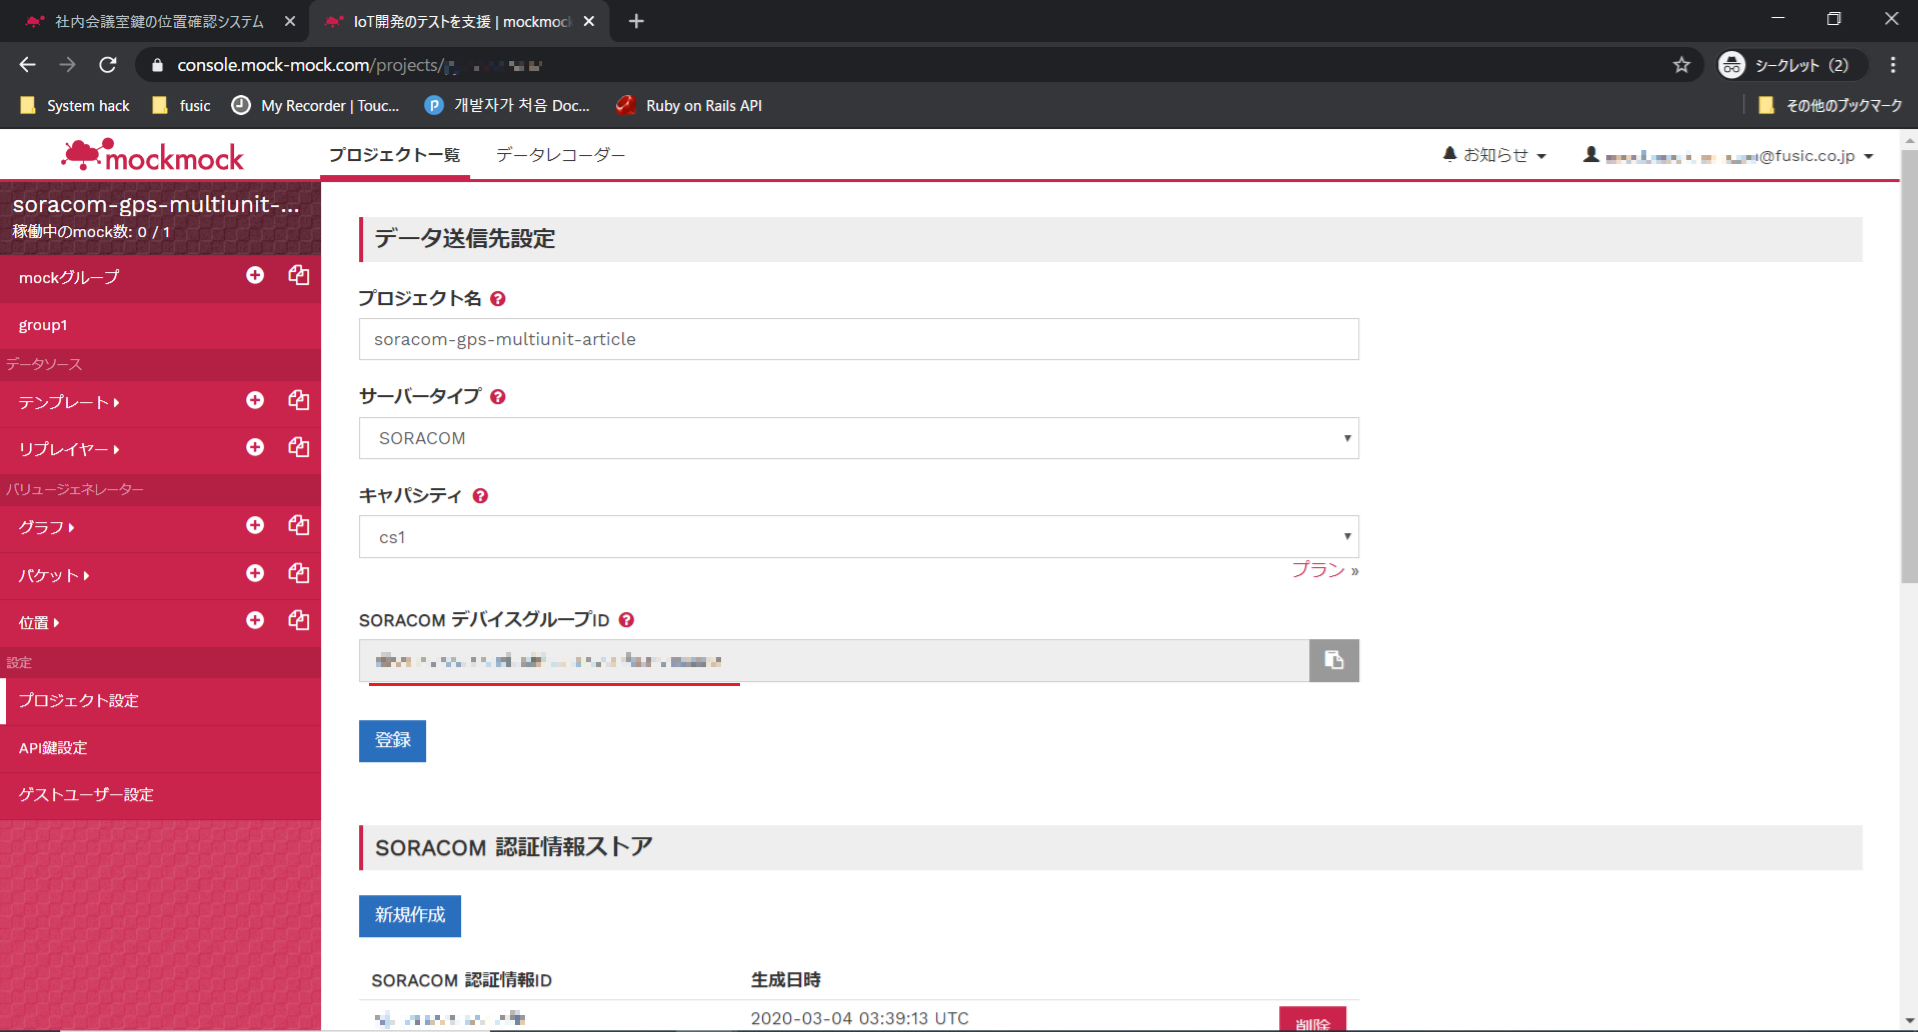Click copy icon next to グラフ
The height and width of the screenshot is (1032, 1918).
298,525
